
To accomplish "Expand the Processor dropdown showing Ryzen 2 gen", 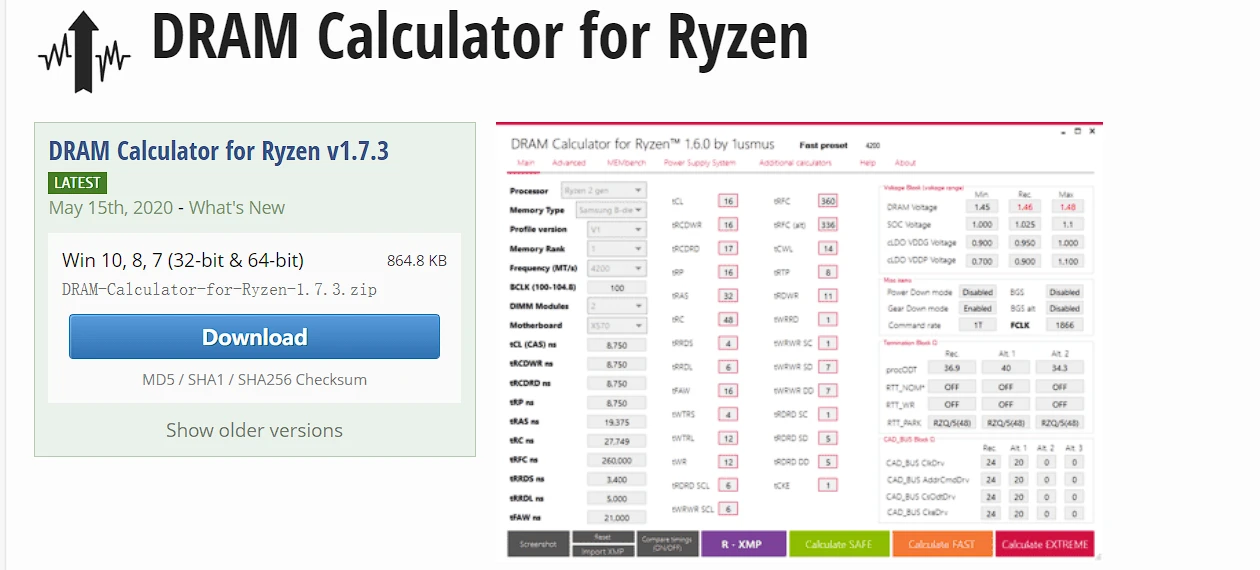I will pyautogui.click(x=603, y=191).
